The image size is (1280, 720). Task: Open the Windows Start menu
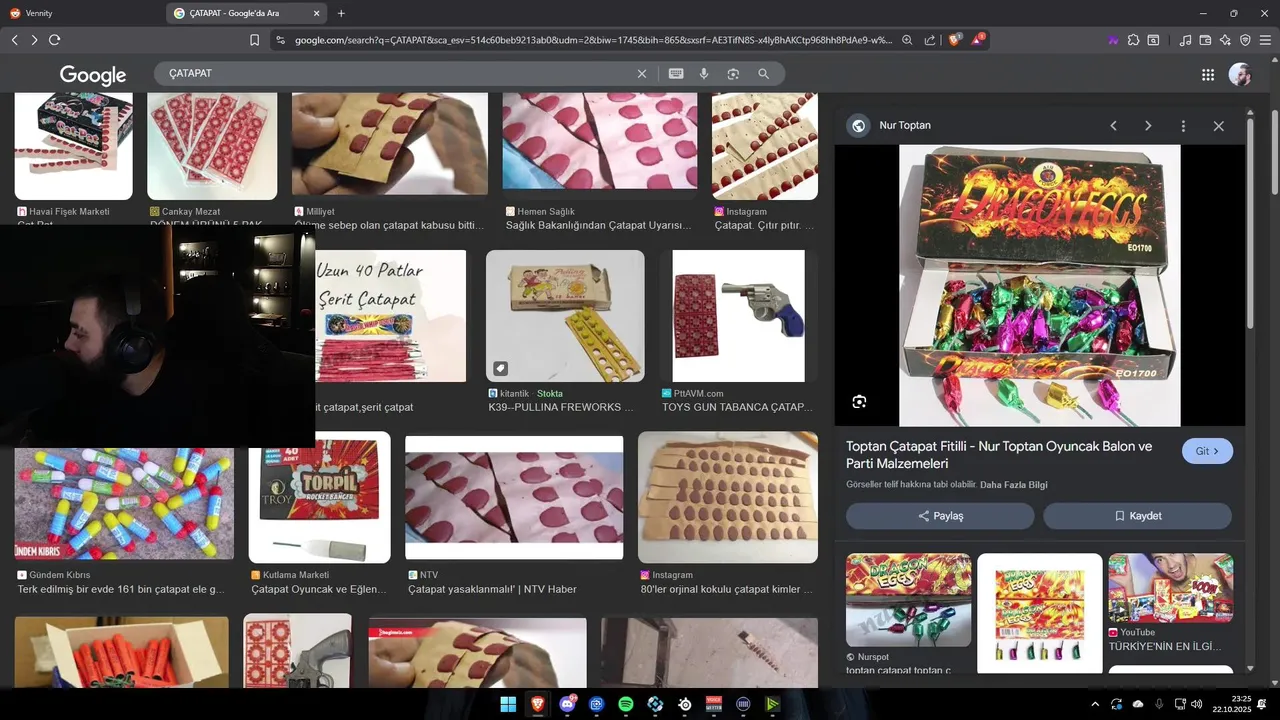click(x=508, y=704)
